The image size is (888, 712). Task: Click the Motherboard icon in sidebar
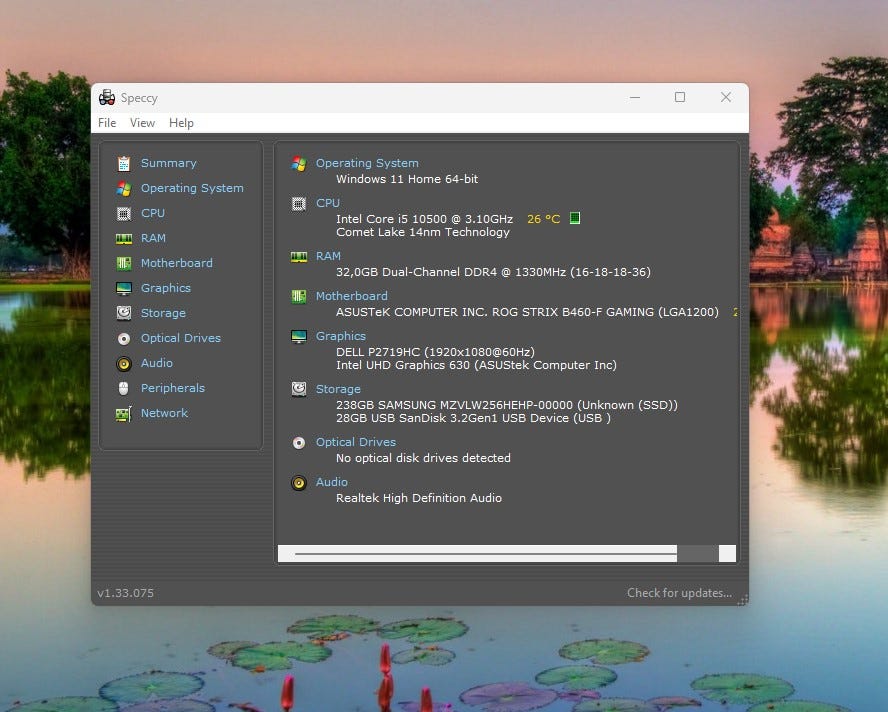pyautogui.click(x=124, y=263)
